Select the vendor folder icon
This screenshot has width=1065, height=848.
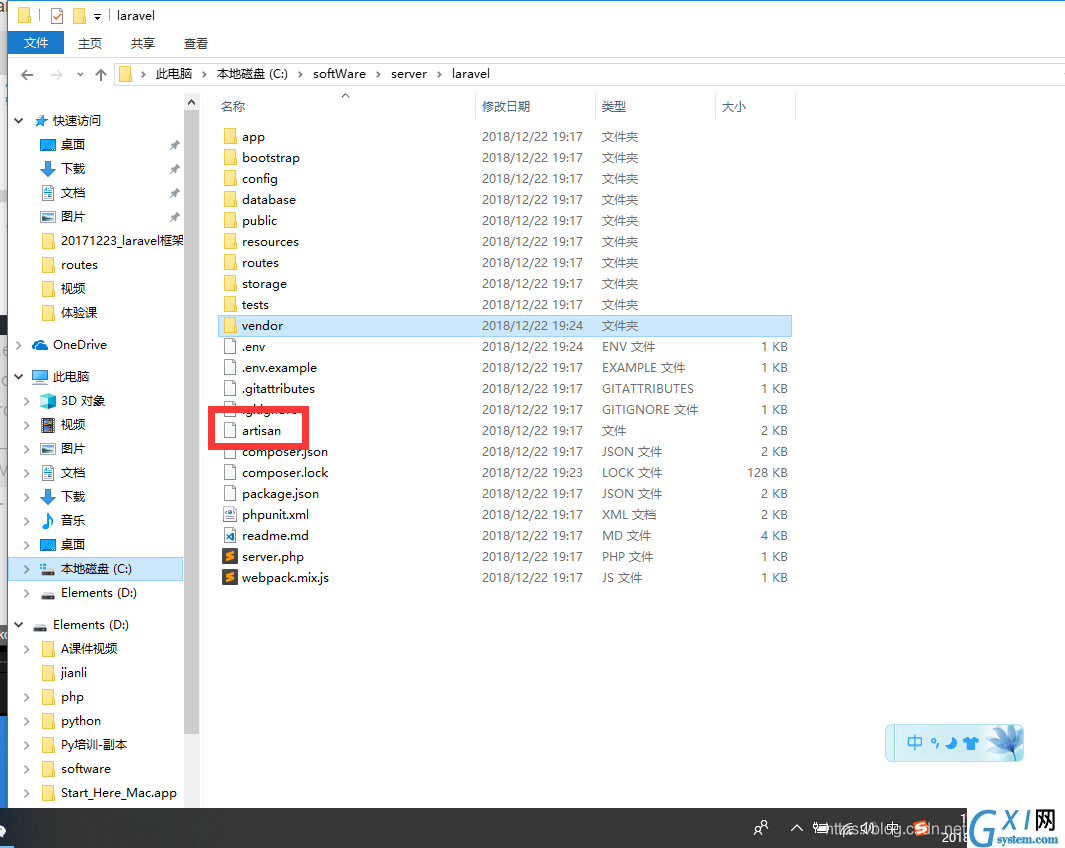(x=230, y=326)
